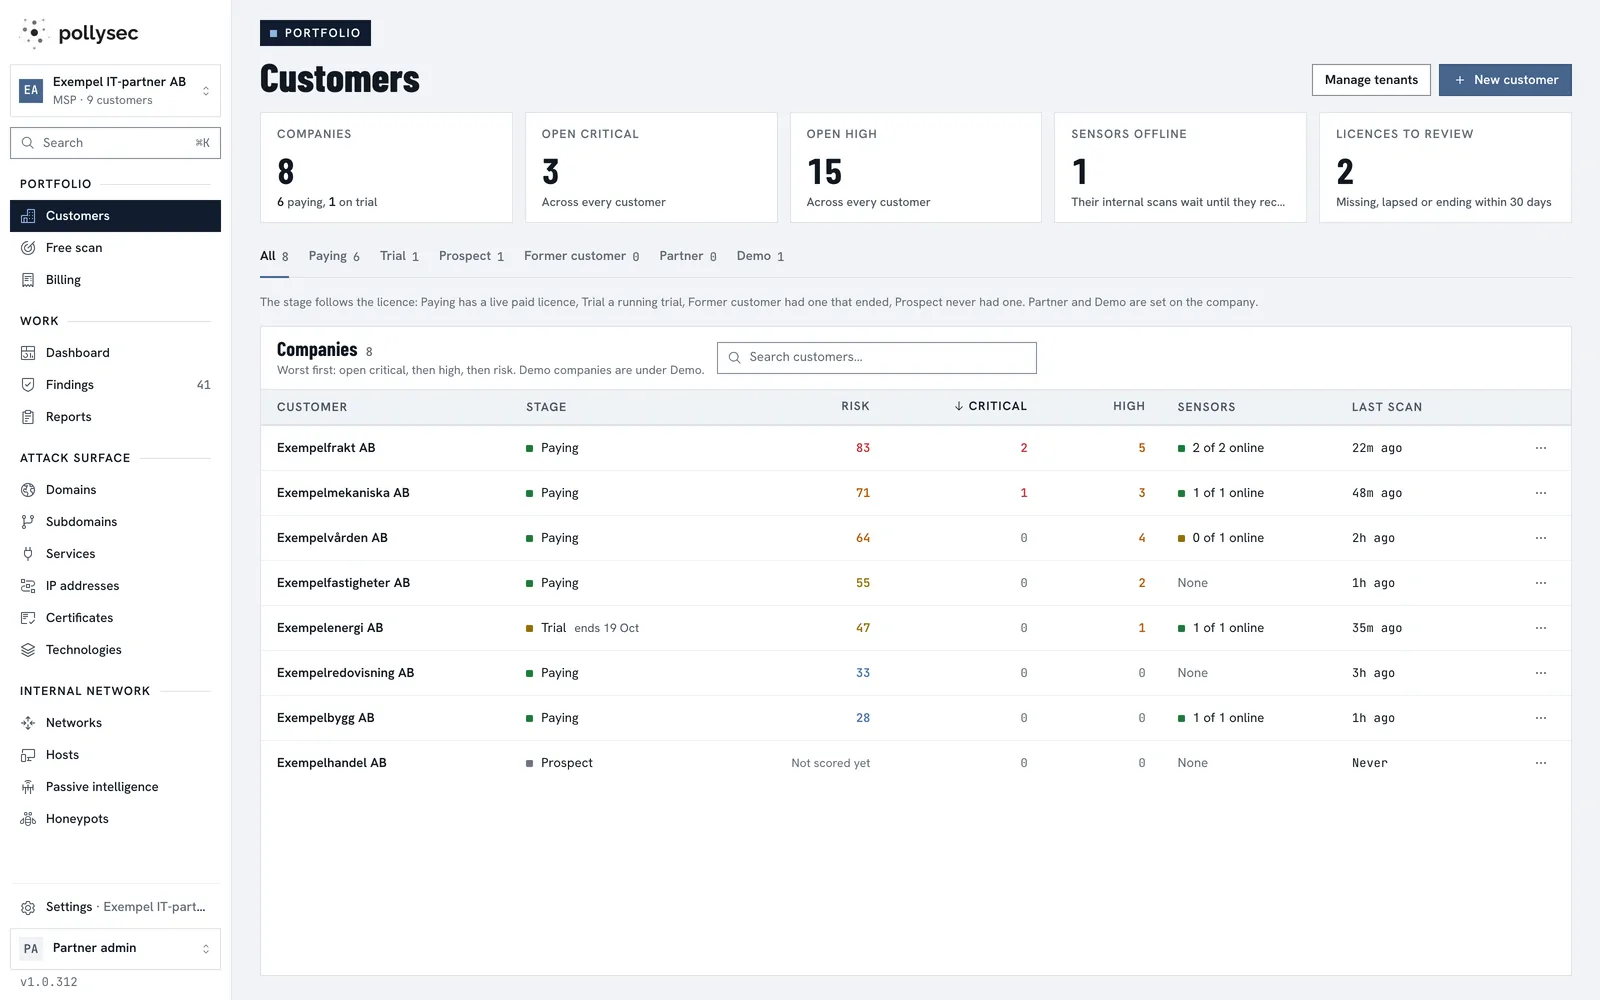Open Customers via its sidebar icon
Viewport: 1600px width, 1000px height.
(x=28, y=216)
